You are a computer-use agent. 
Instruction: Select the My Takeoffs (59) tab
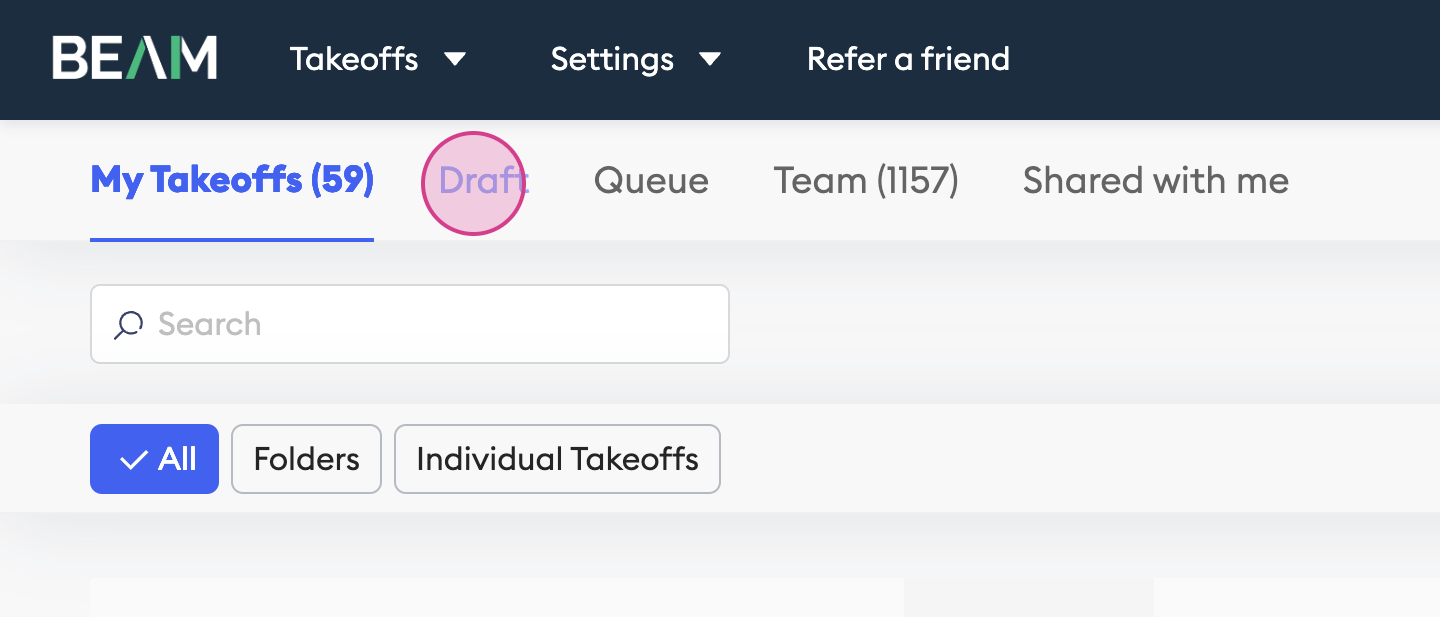(232, 180)
